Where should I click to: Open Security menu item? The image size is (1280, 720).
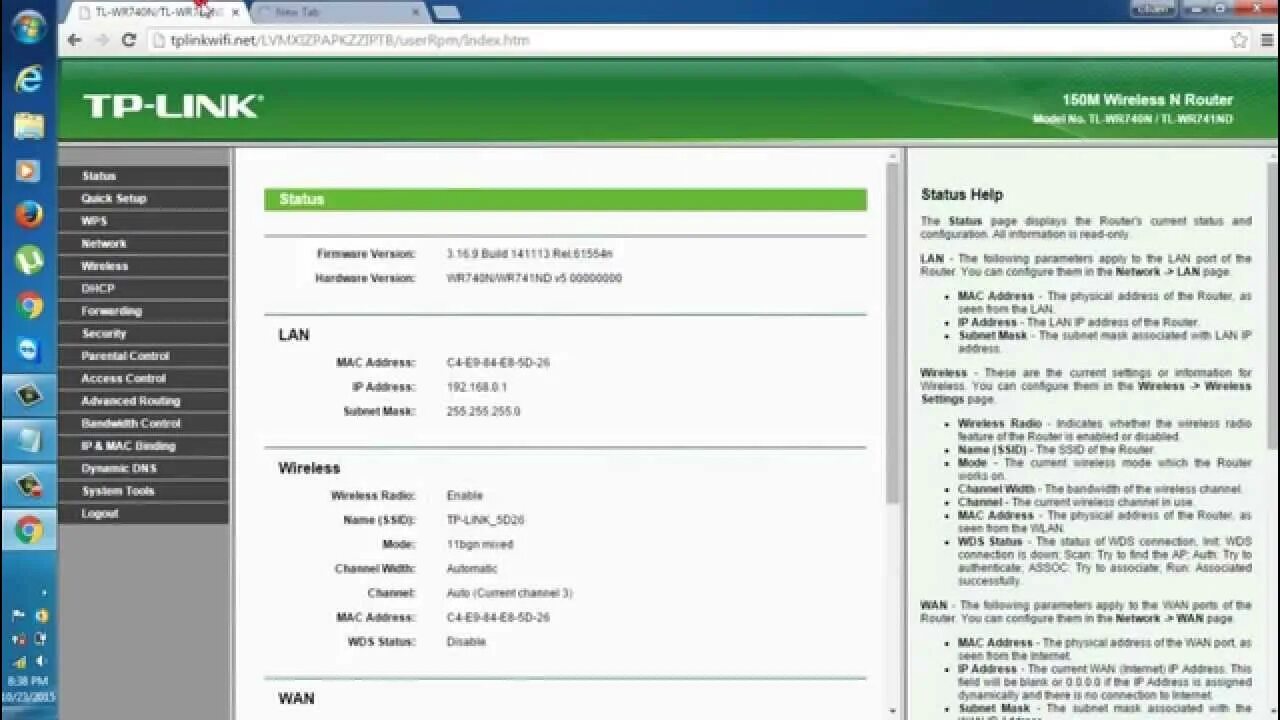coord(143,334)
